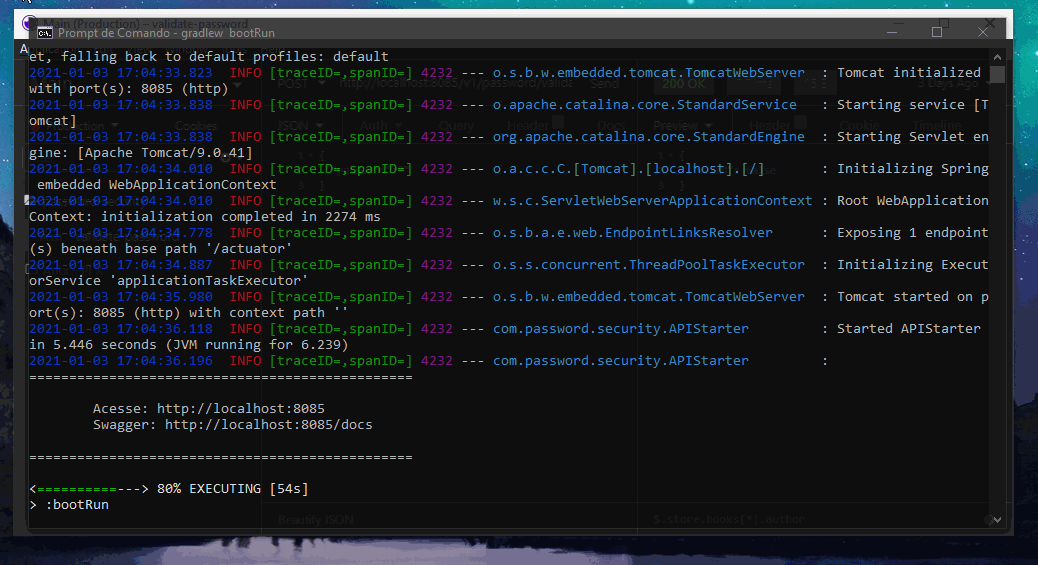
Task: Click the timestamp 17:04:36.118
Action: click(165, 329)
